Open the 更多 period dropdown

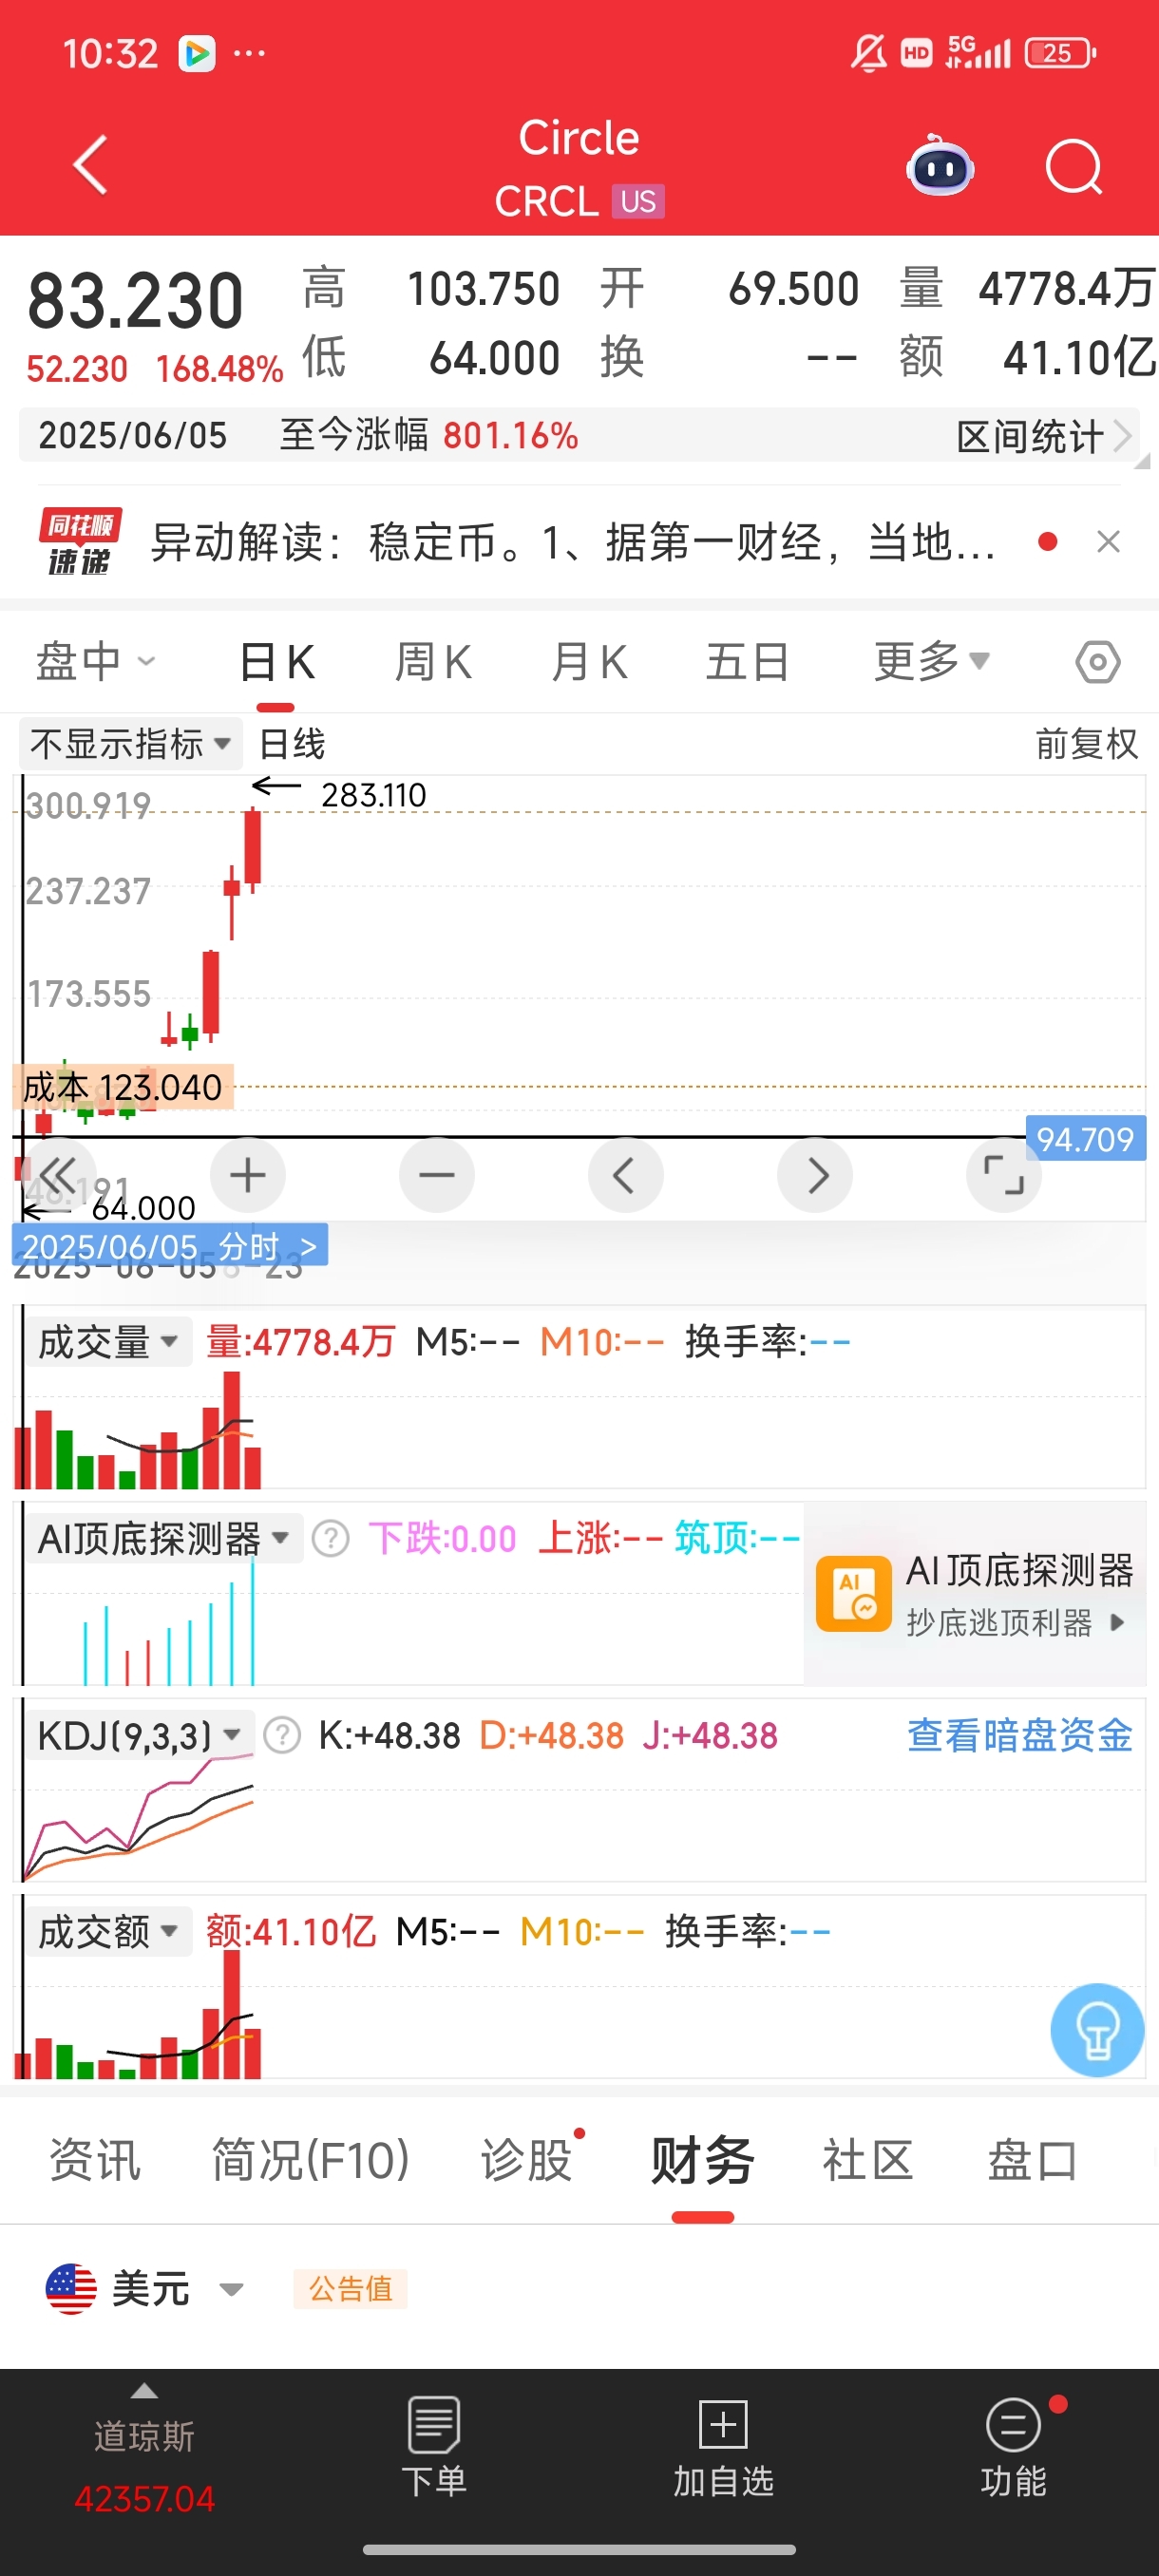(931, 662)
